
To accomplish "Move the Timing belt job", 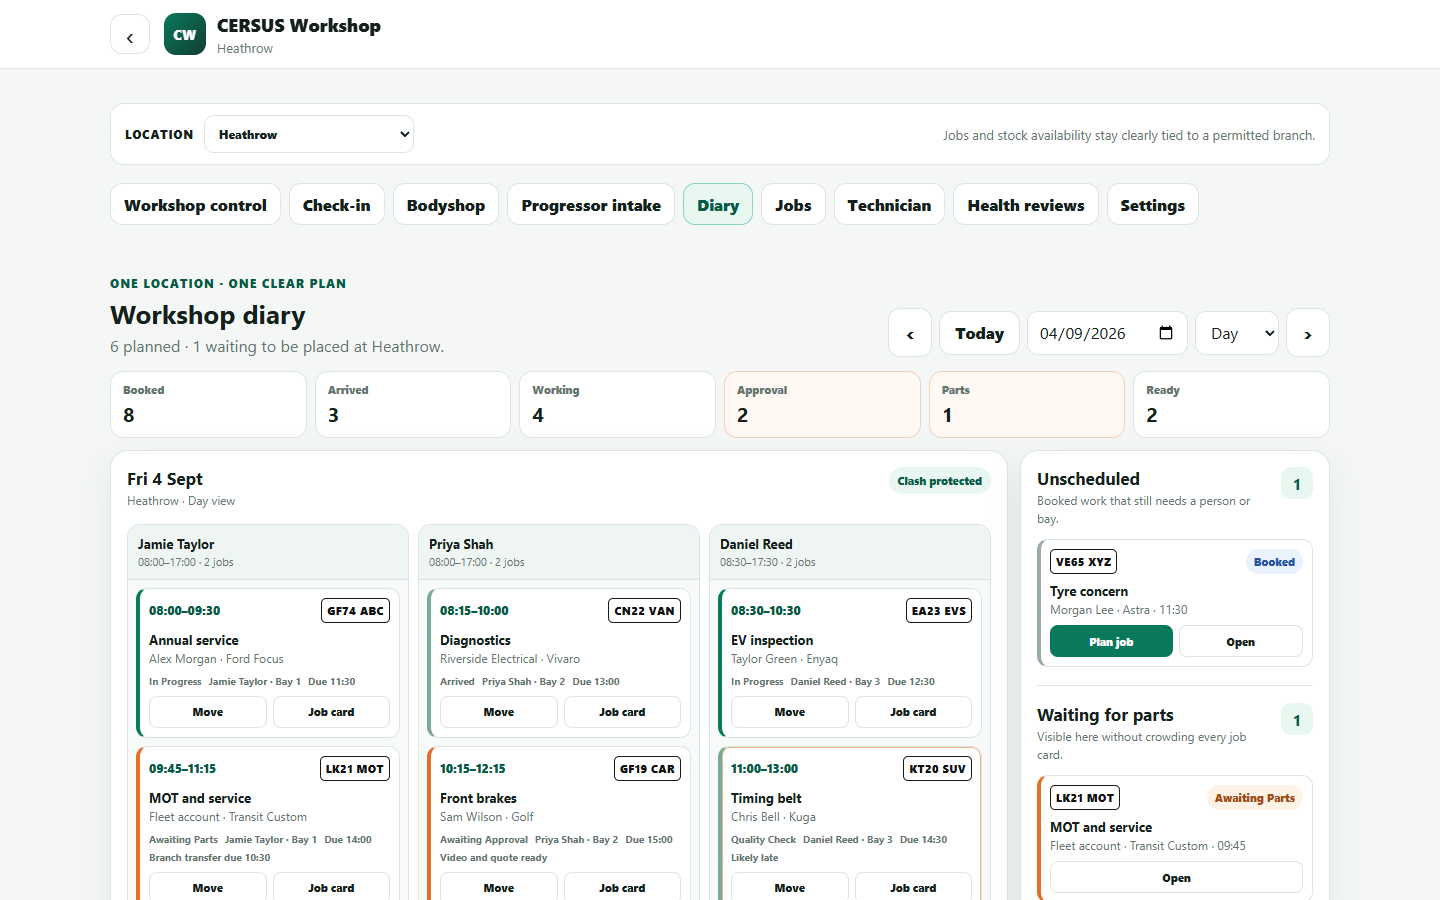I will coord(790,887).
